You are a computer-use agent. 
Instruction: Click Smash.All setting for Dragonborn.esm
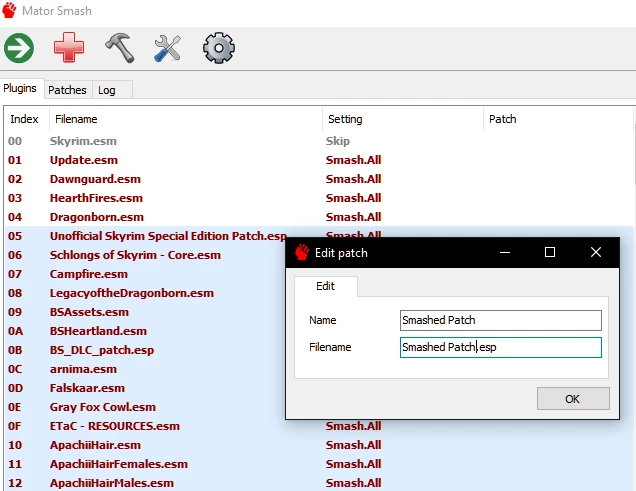coord(353,217)
